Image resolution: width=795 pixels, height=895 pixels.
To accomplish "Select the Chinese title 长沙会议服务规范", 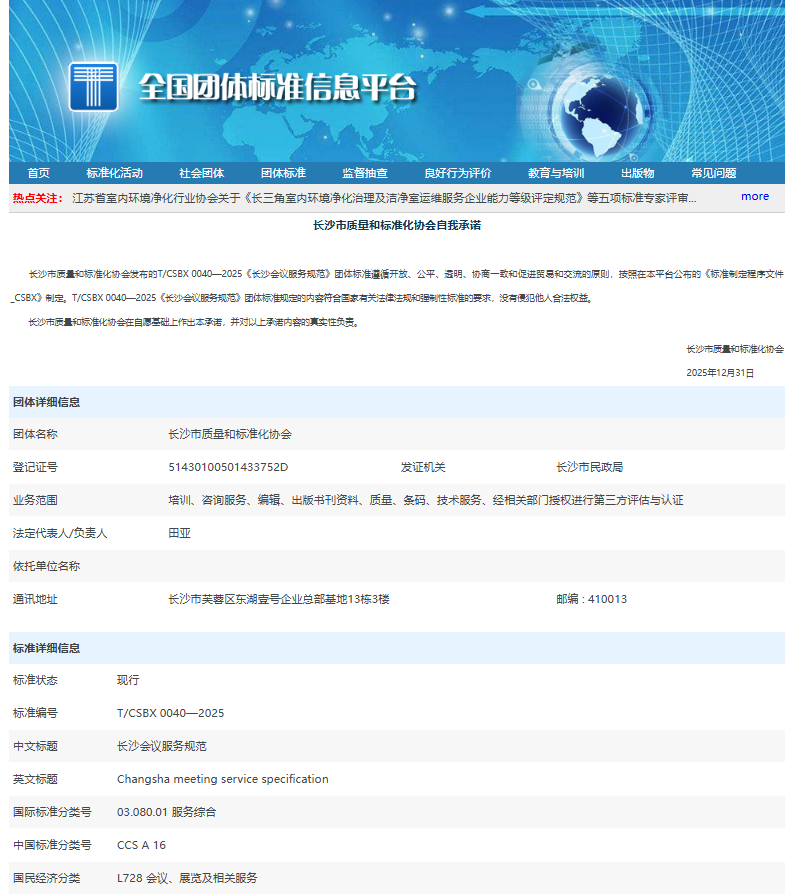I will pos(162,747).
